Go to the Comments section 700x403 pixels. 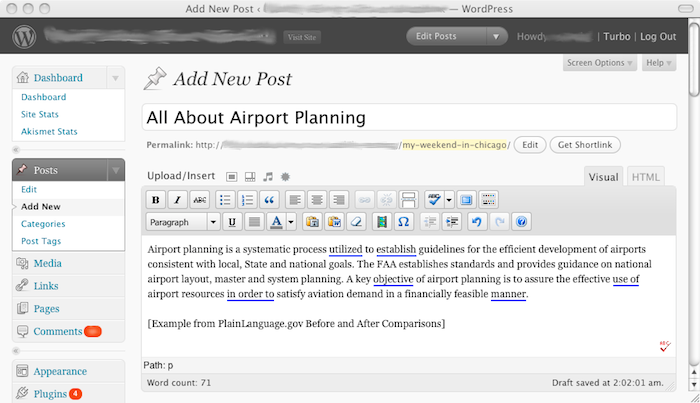58,331
